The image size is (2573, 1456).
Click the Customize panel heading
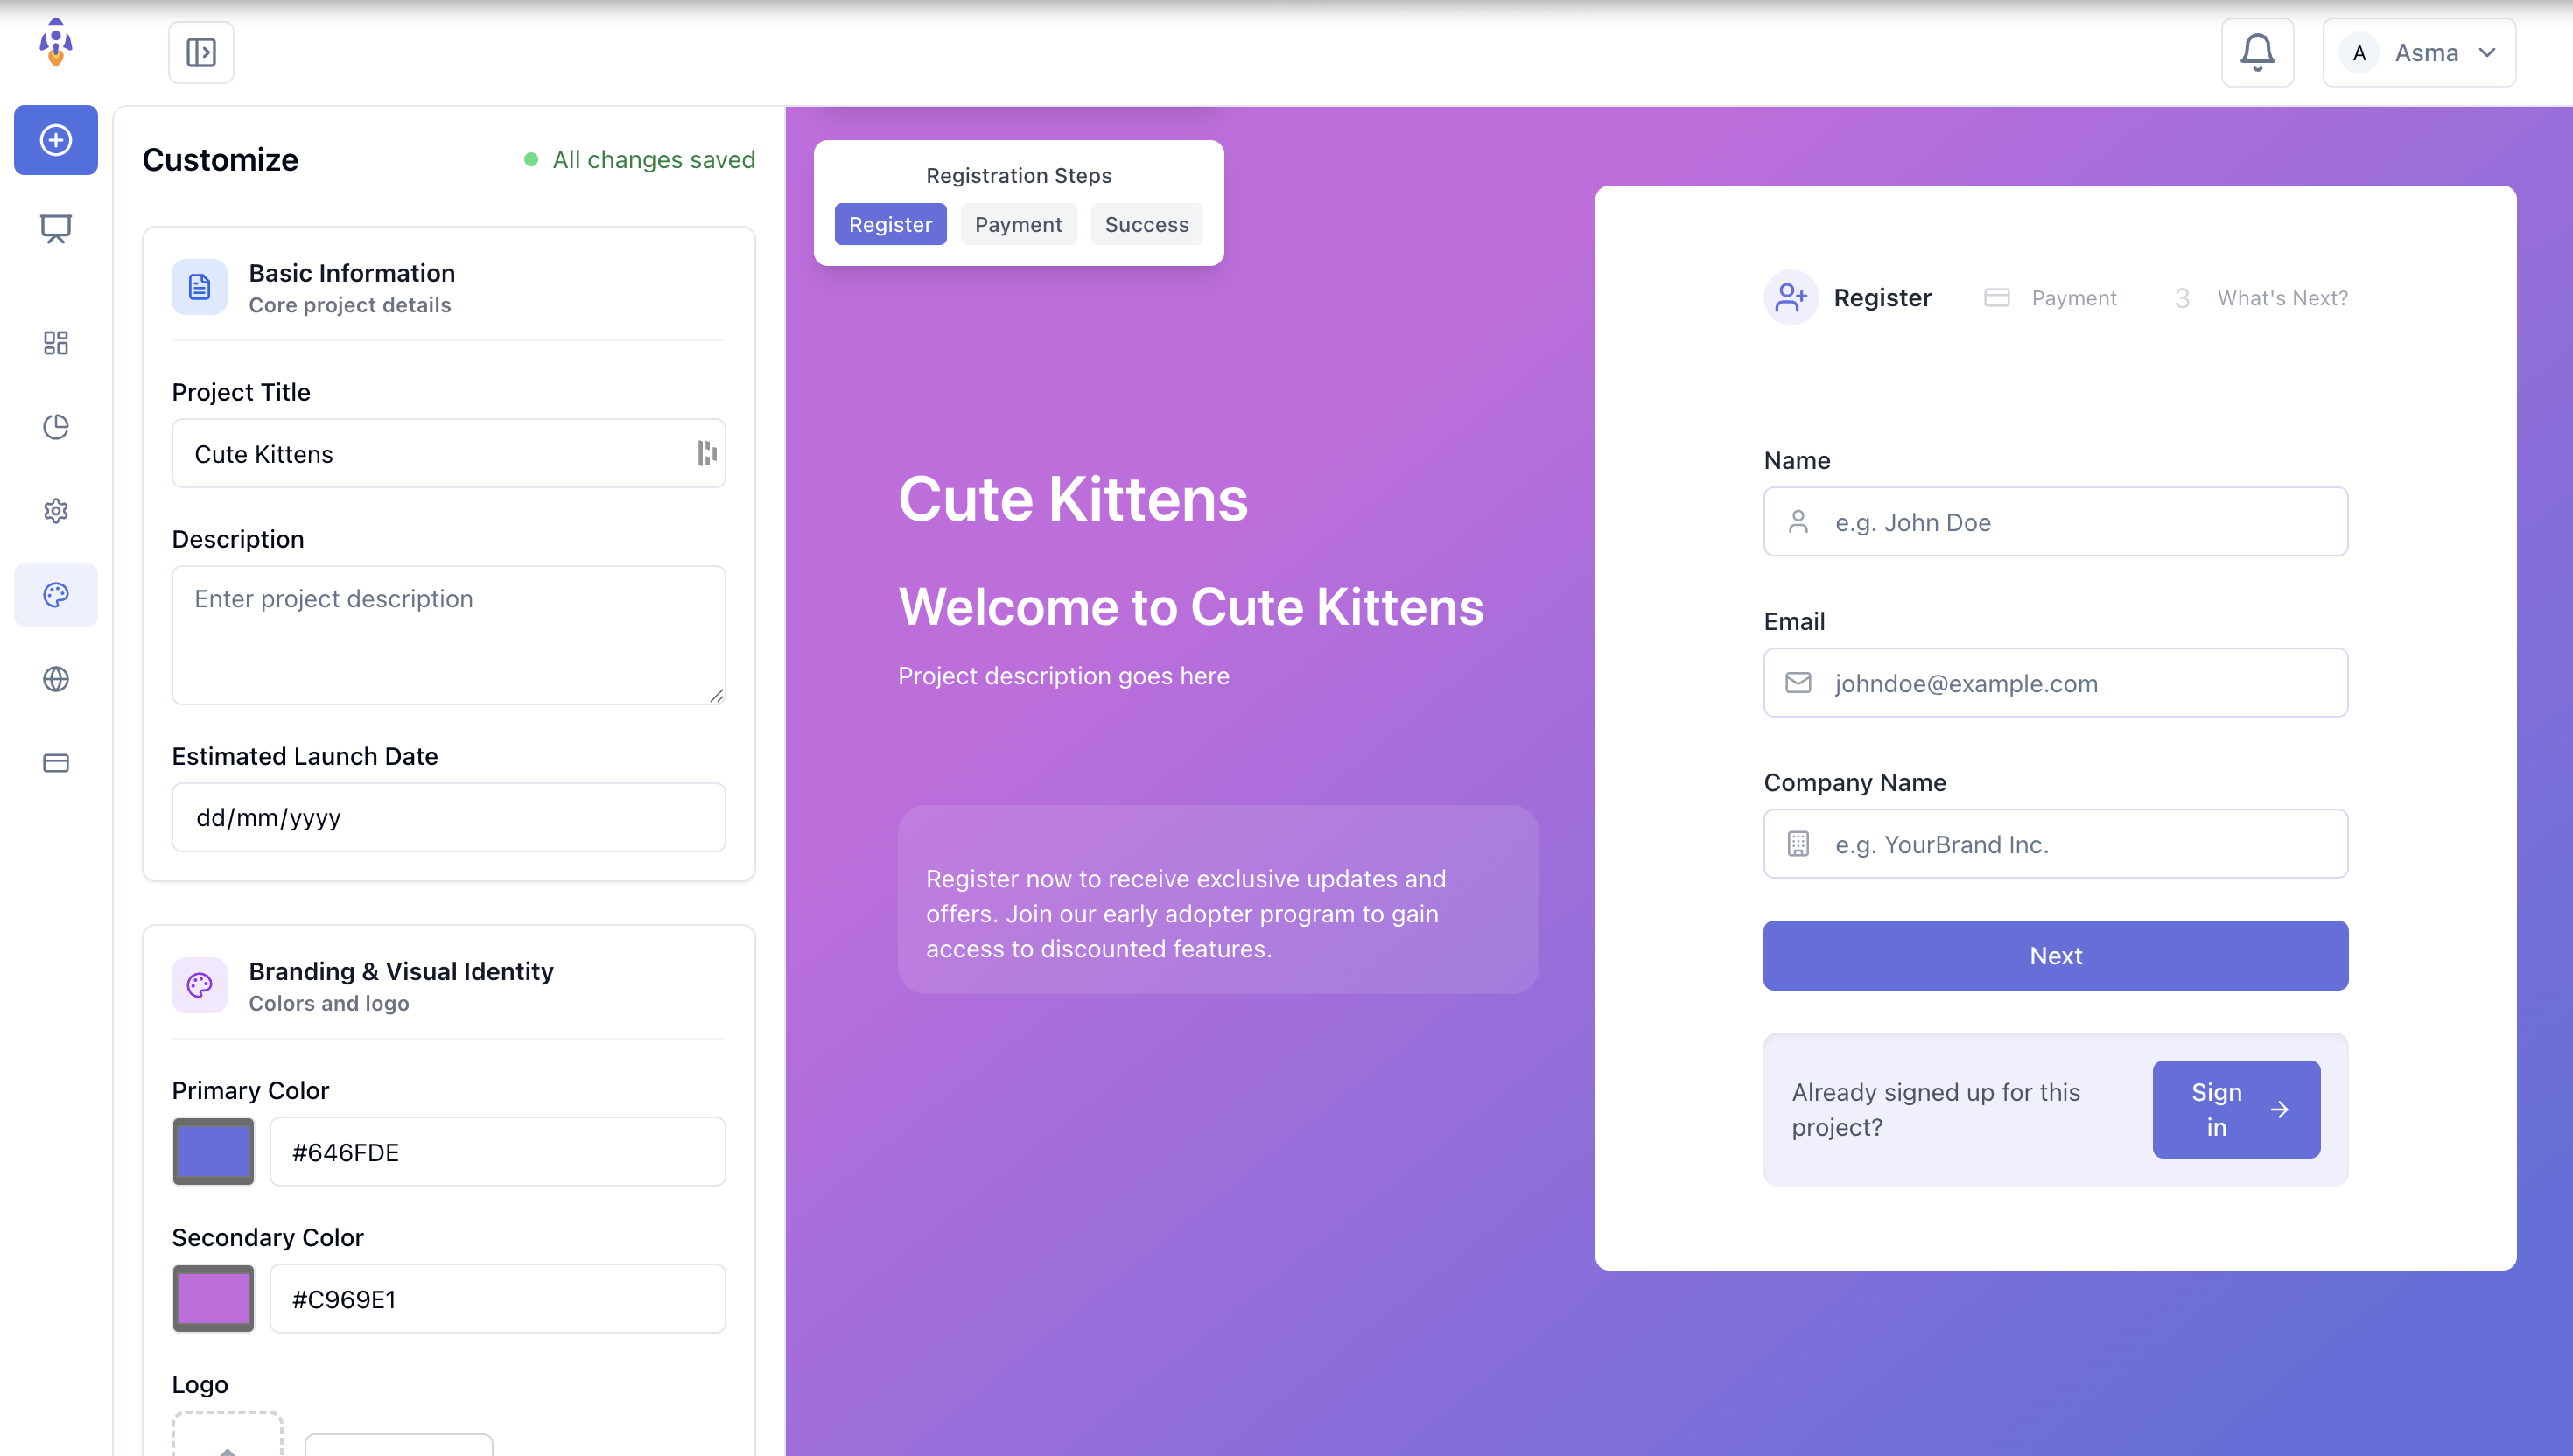[220, 160]
